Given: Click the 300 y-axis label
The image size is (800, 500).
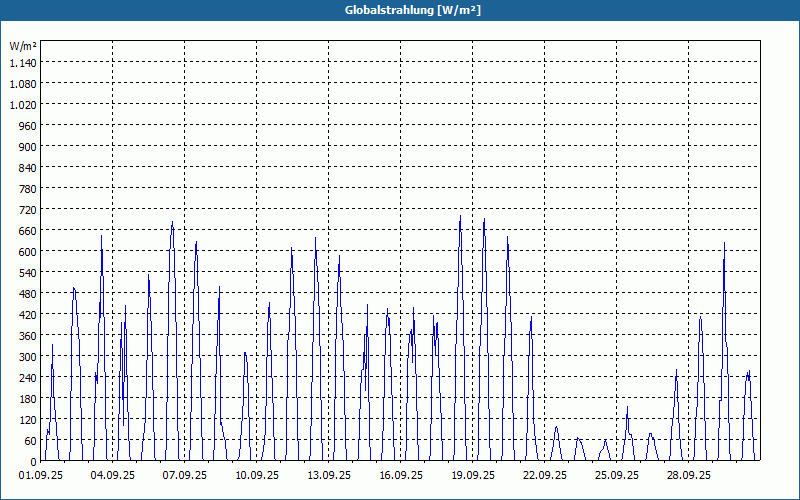Looking at the screenshot, I should (28, 357).
